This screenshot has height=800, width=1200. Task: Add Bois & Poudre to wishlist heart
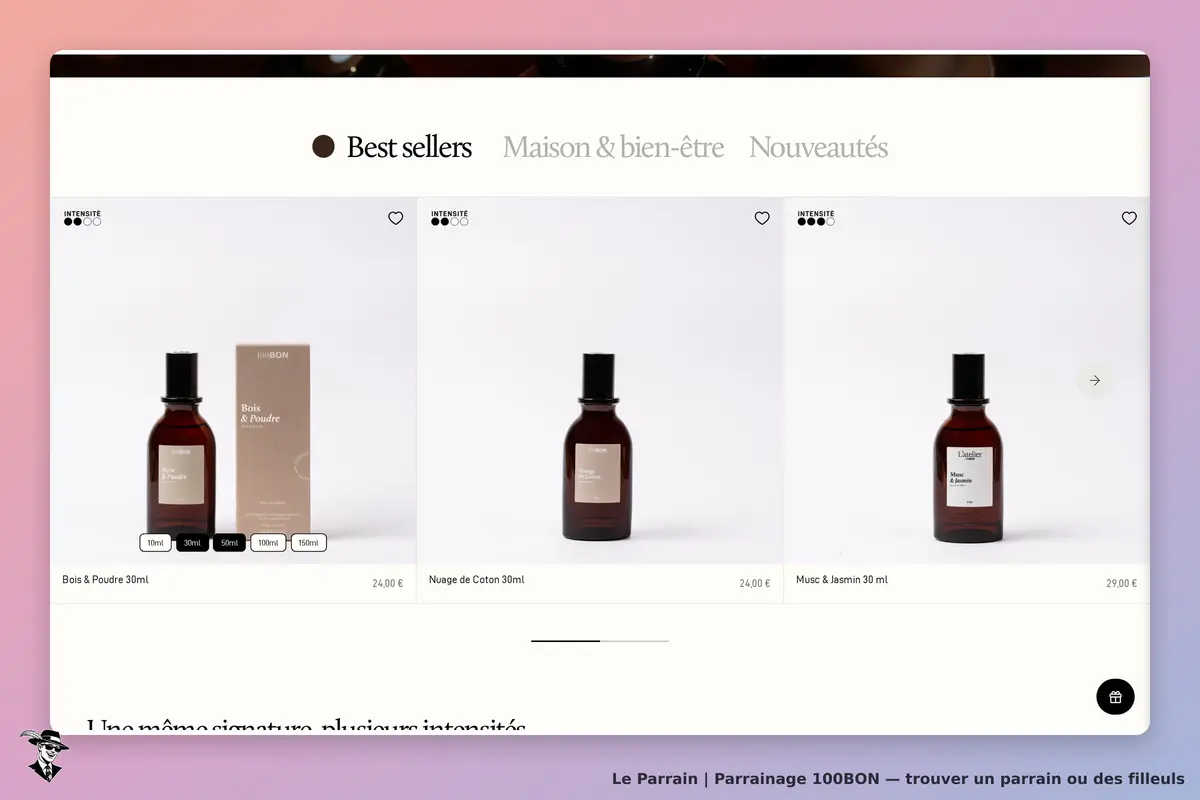pyautogui.click(x=395, y=218)
